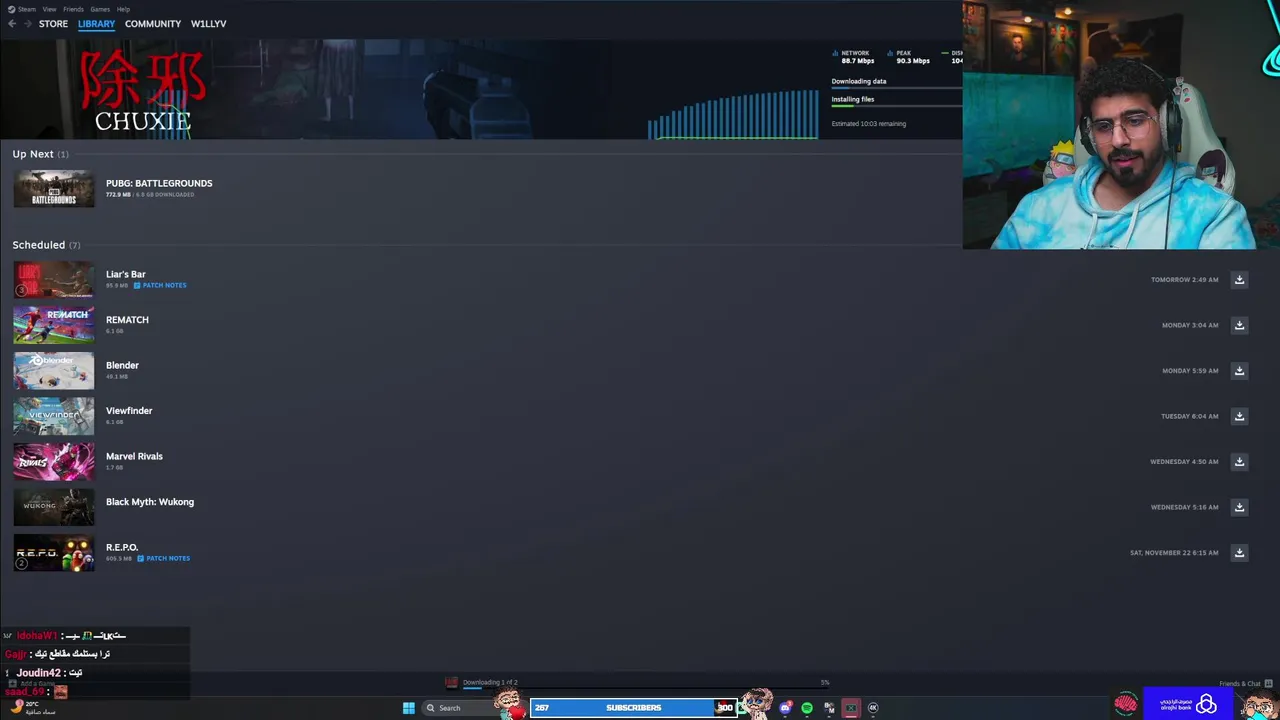Click the Black Myth: Wukong title
The width and height of the screenshot is (1280, 720).
point(150,502)
